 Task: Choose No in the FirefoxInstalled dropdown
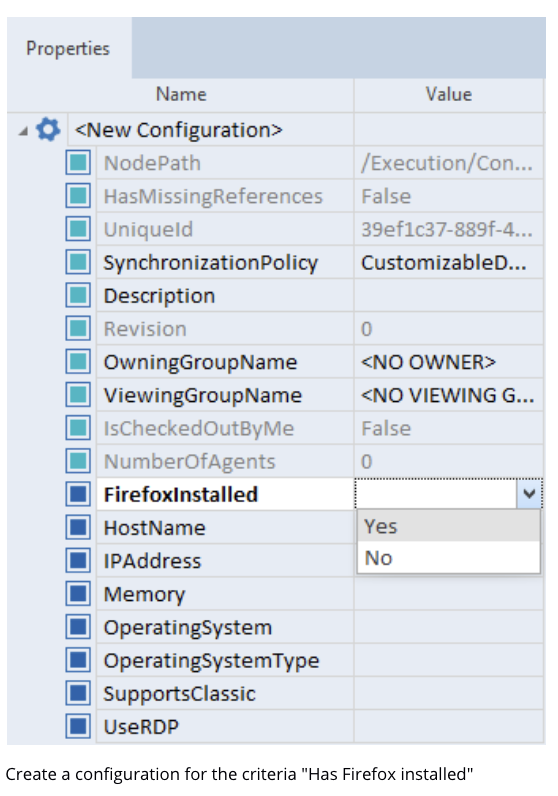(448, 557)
